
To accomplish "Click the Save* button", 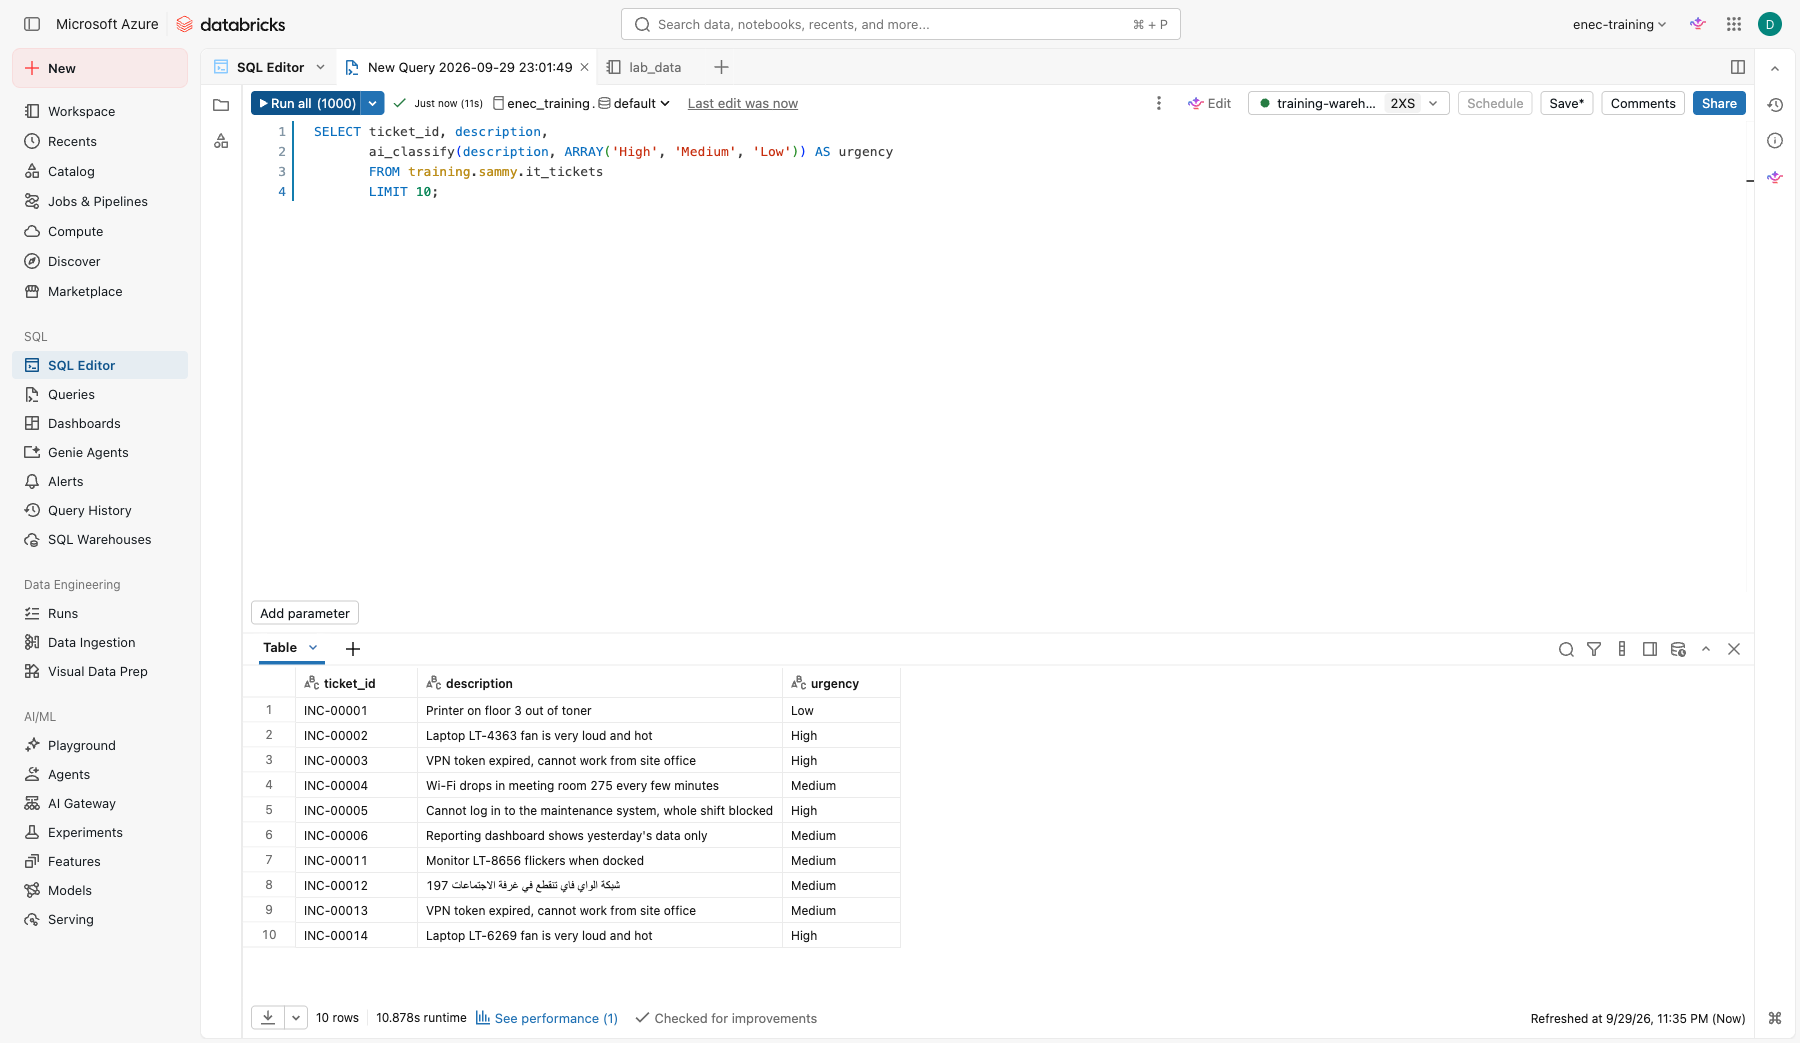I will (x=1566, y=103).
